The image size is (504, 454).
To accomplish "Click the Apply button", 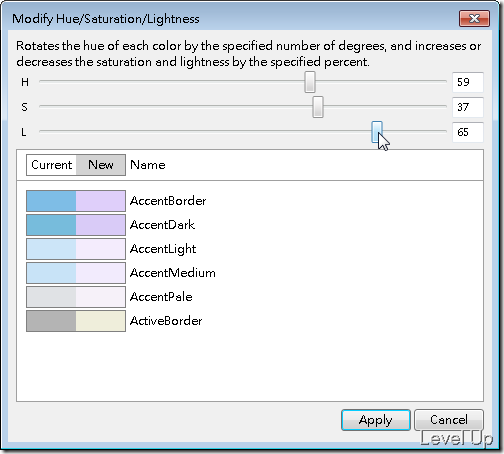I will point(376,420).
